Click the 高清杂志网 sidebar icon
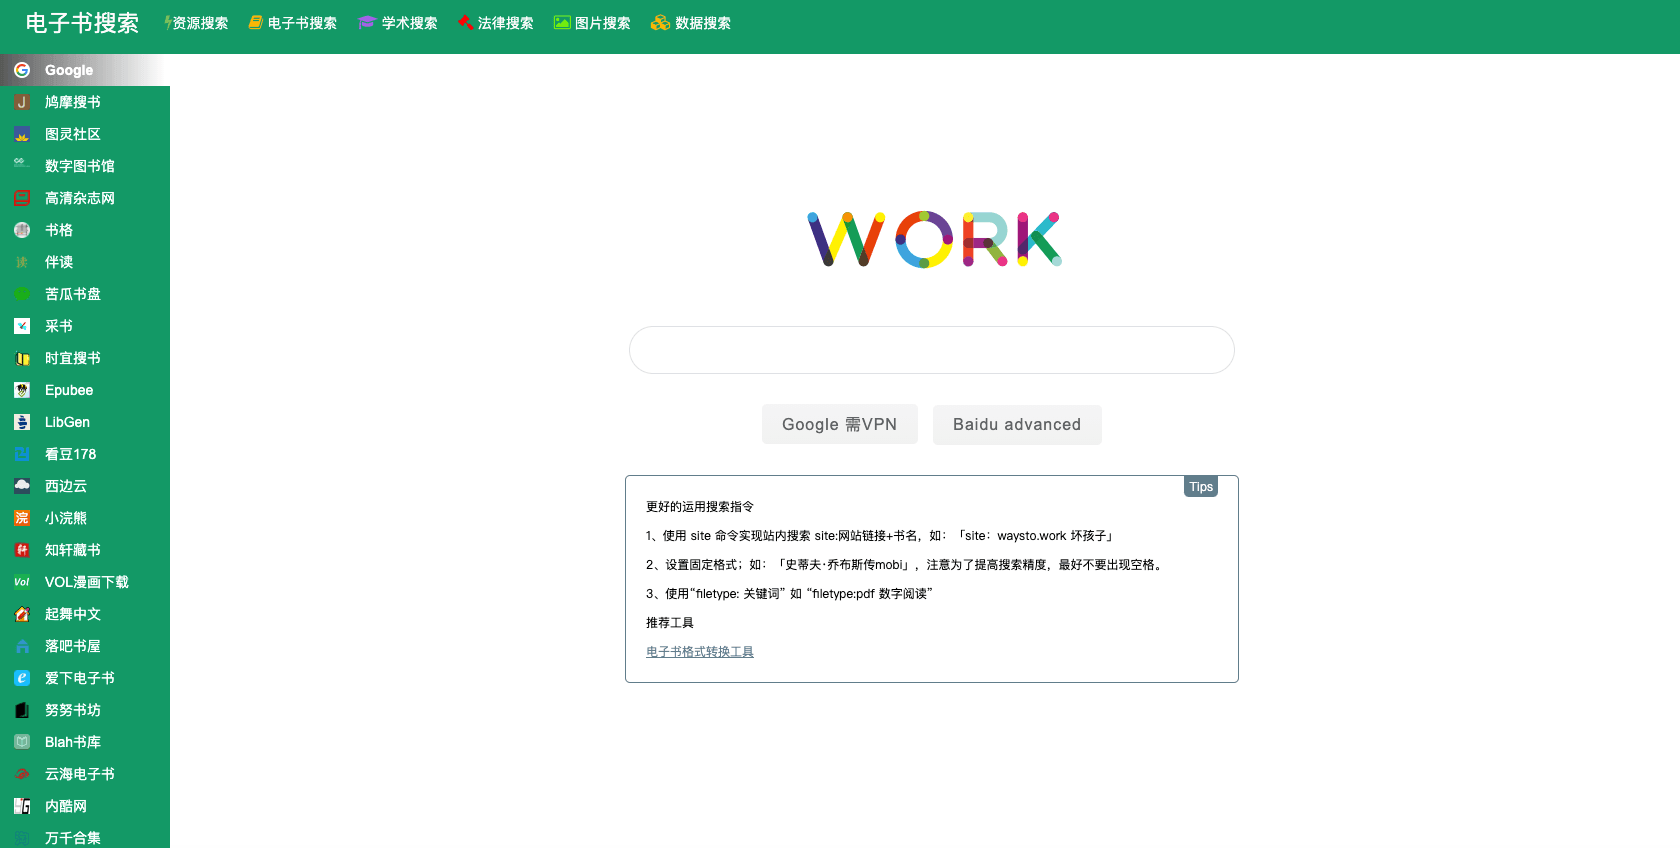The width and height of the screenshot is (1680, 848). coord(22,198)
